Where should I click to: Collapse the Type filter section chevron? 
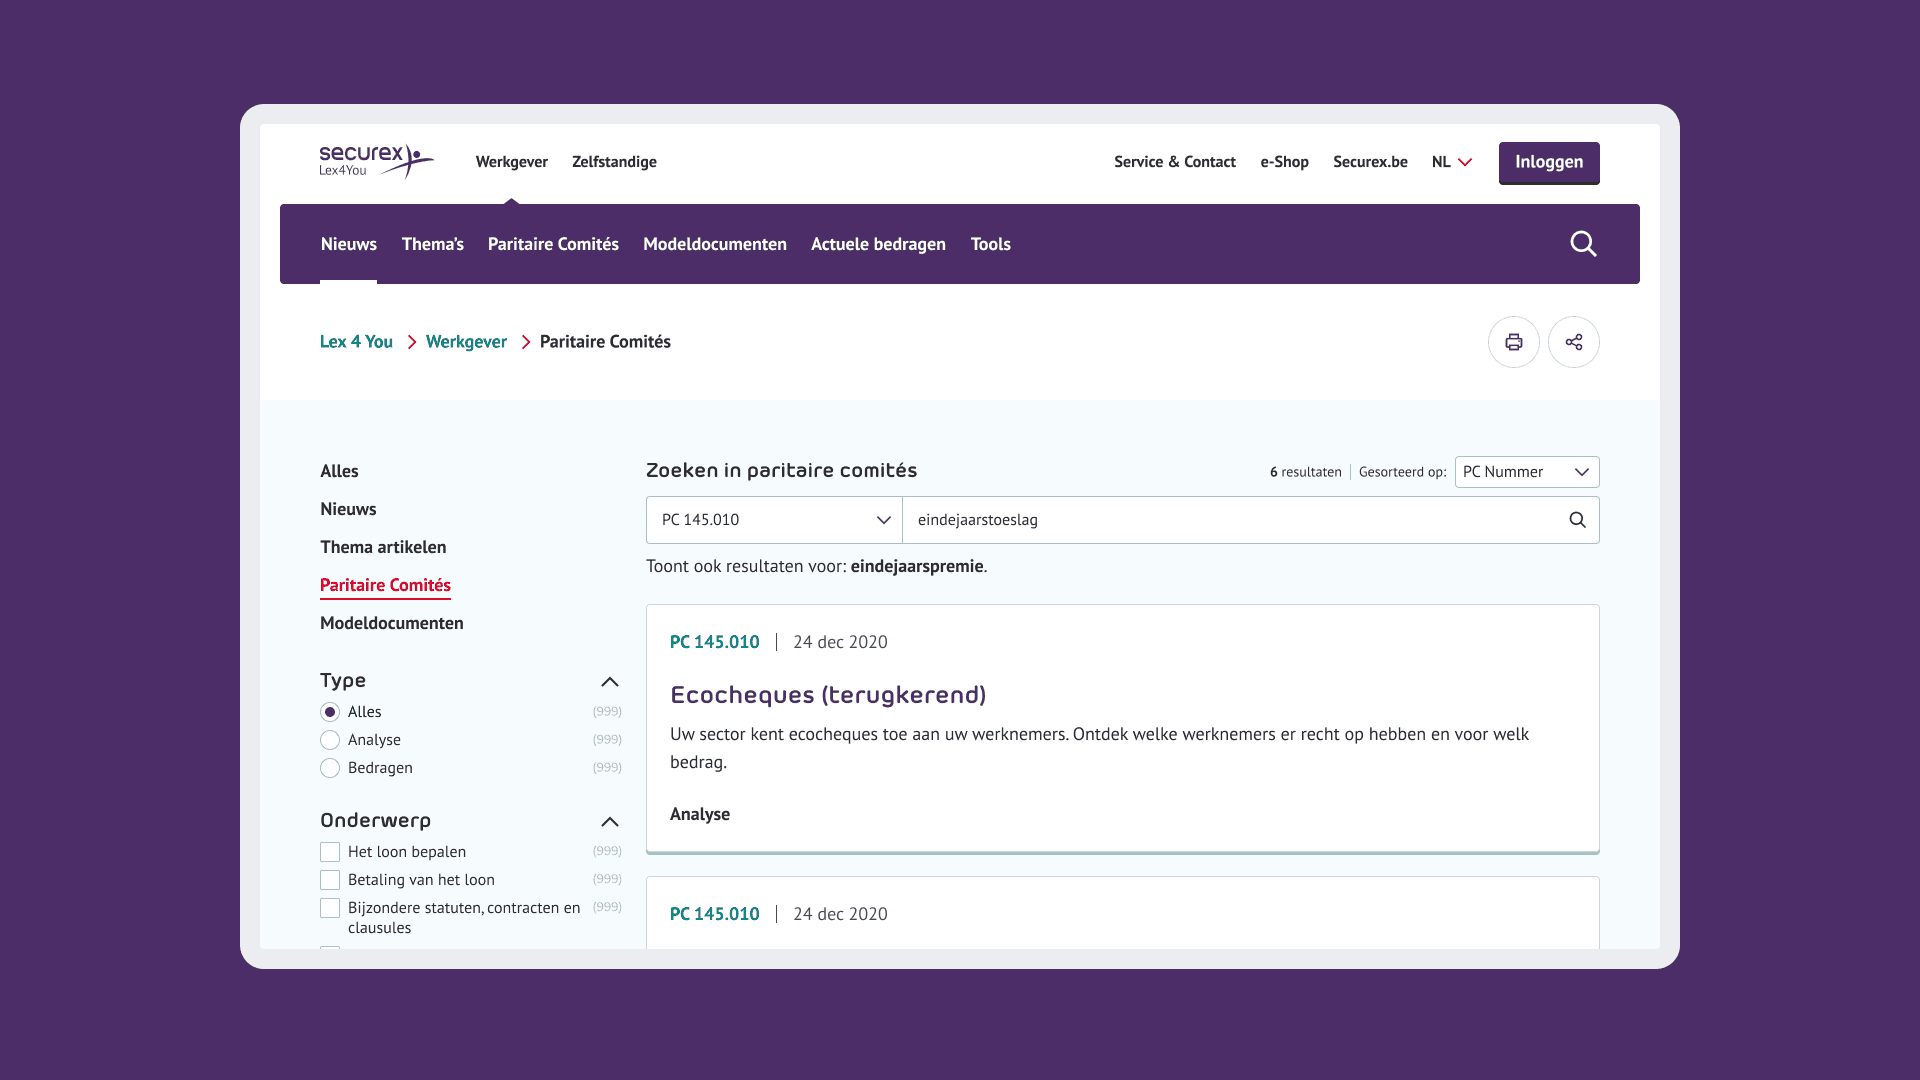[x=609, y=681]
